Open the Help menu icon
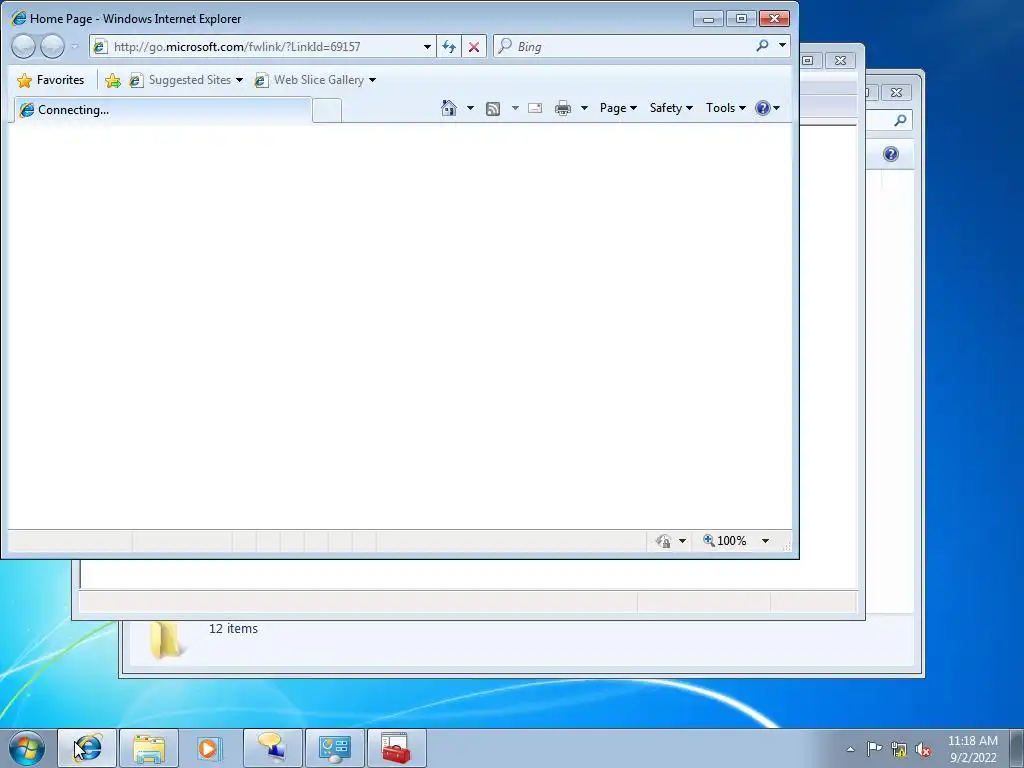 [x=767, y=108]
